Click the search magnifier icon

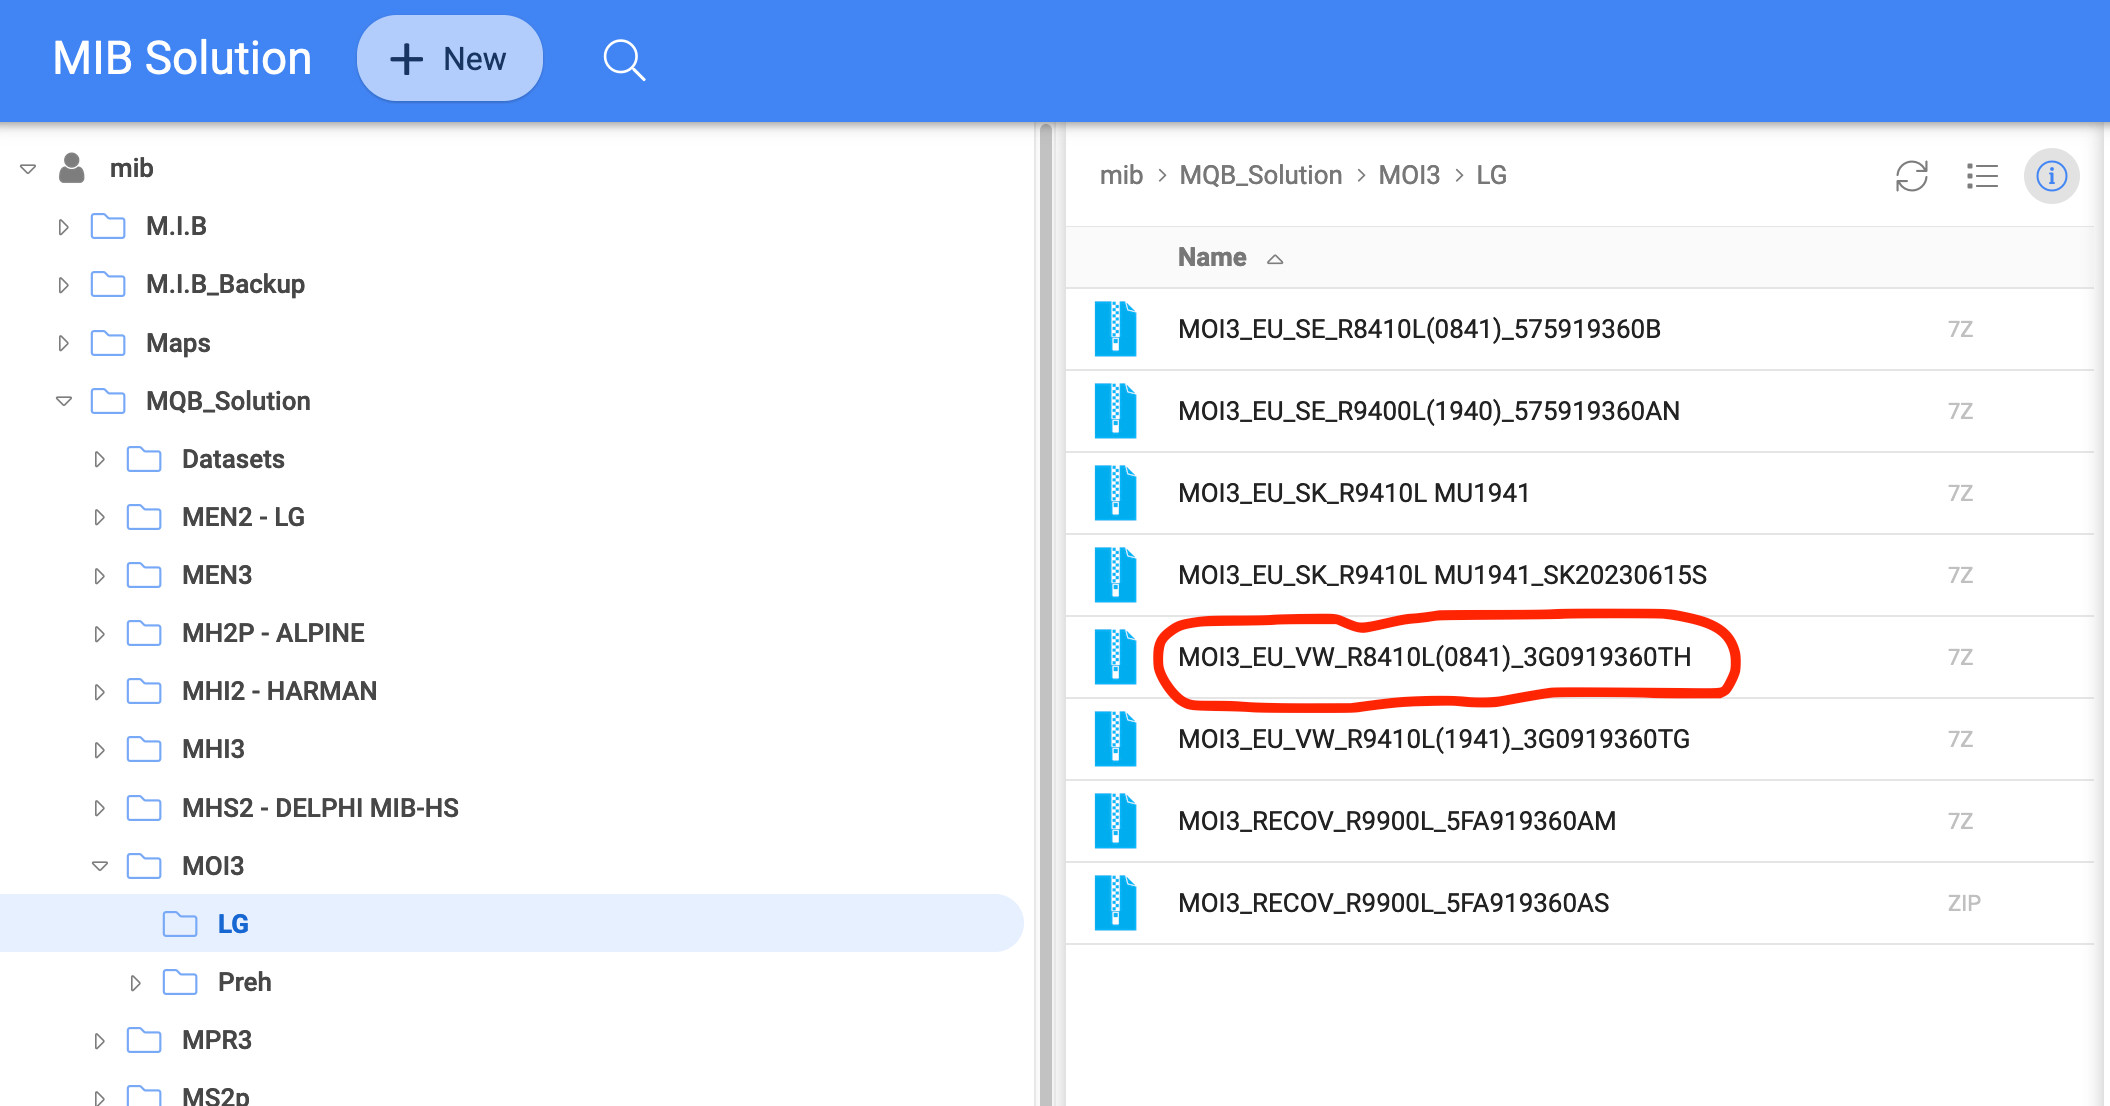pos(624,60)
